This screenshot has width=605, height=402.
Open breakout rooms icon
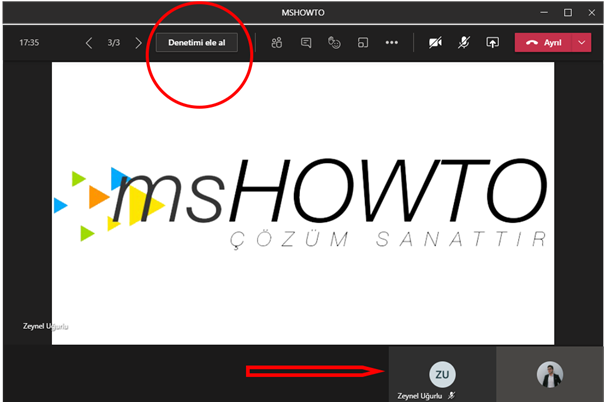363,42
